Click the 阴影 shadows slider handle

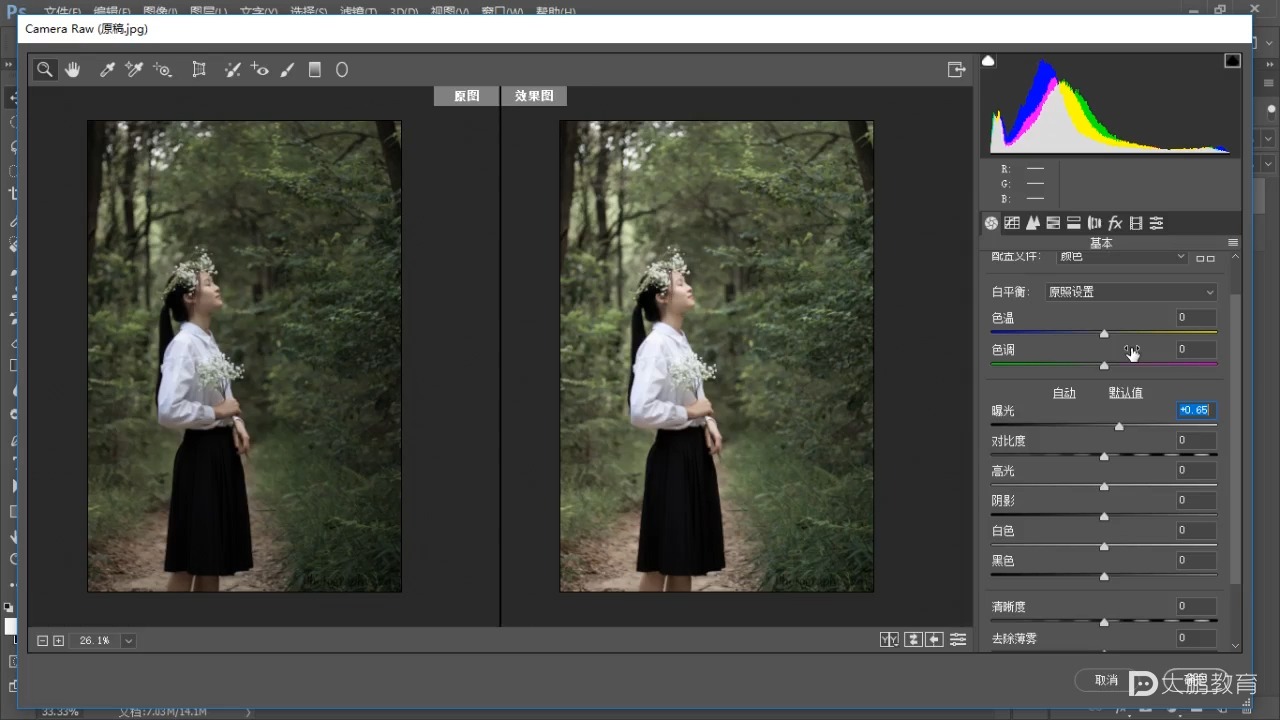pyautogui.click(x=1104, y=517)
